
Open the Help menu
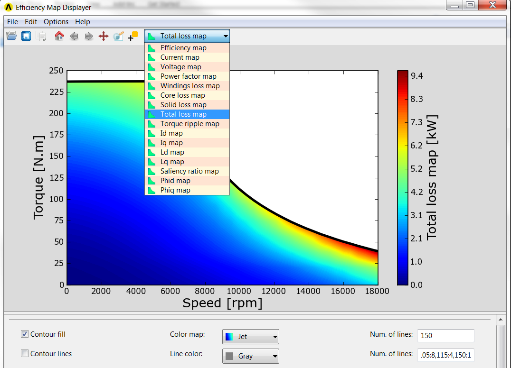[x=82, y=22]
